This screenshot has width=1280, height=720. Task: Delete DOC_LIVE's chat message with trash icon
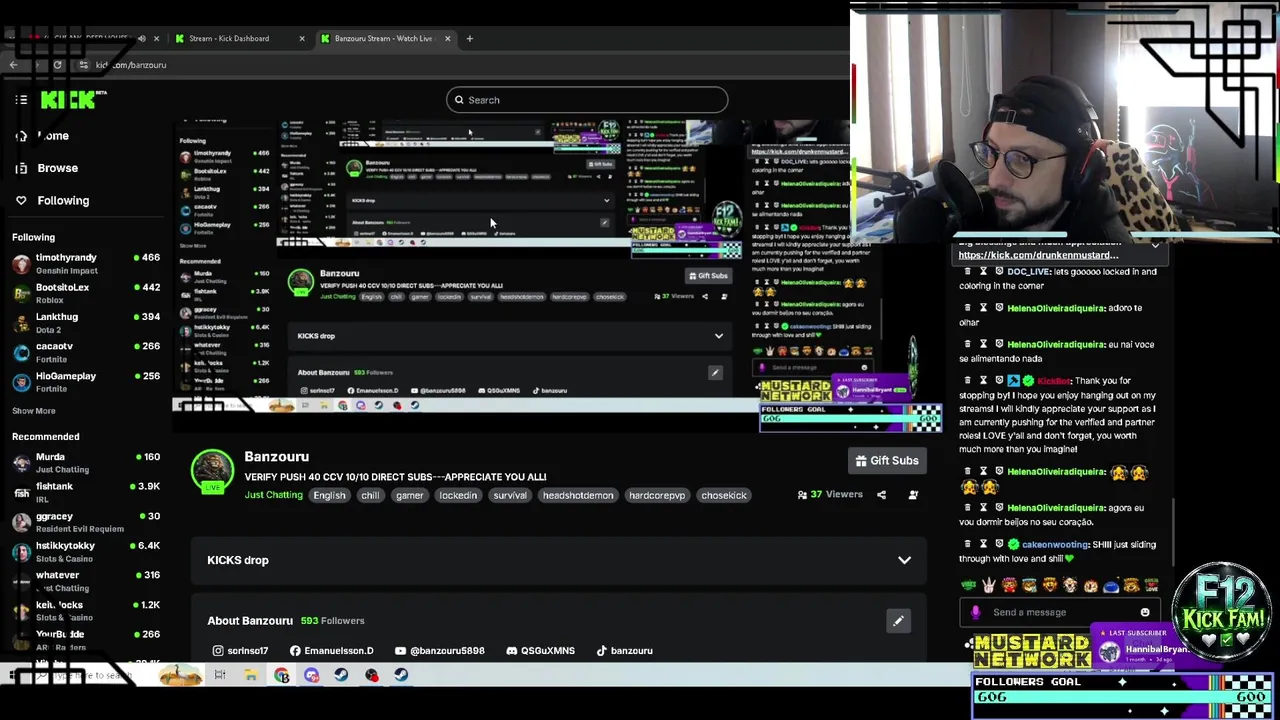coord(967,271)
